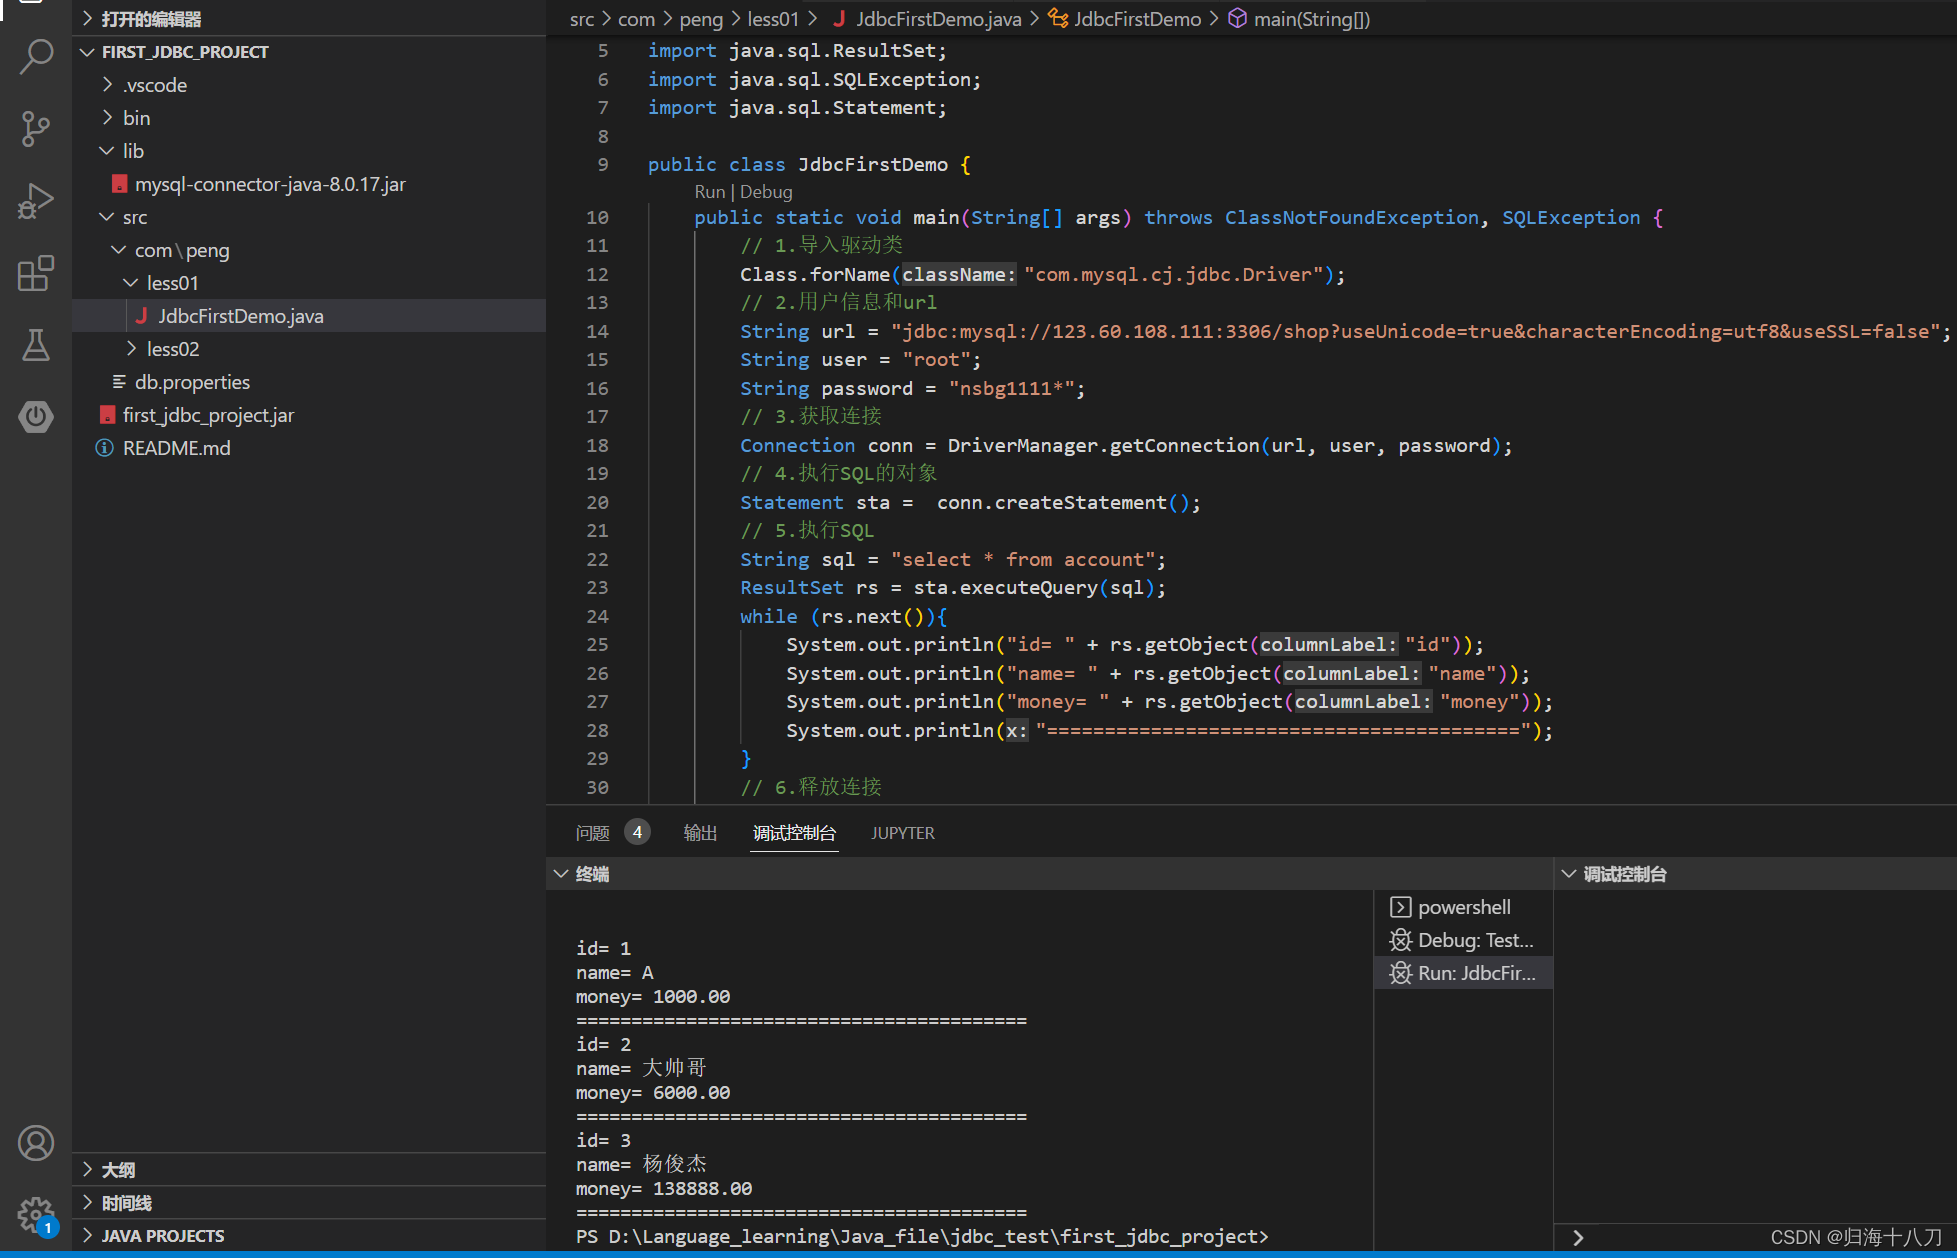
Task: Click the problems count badge 4
Action: [637, 832]
